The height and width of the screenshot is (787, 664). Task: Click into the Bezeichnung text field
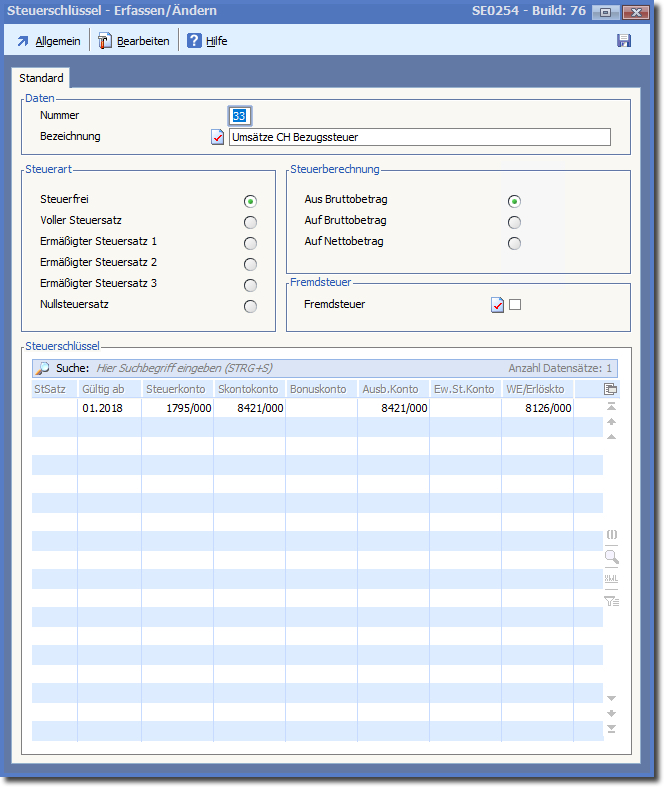click(418, 138)
